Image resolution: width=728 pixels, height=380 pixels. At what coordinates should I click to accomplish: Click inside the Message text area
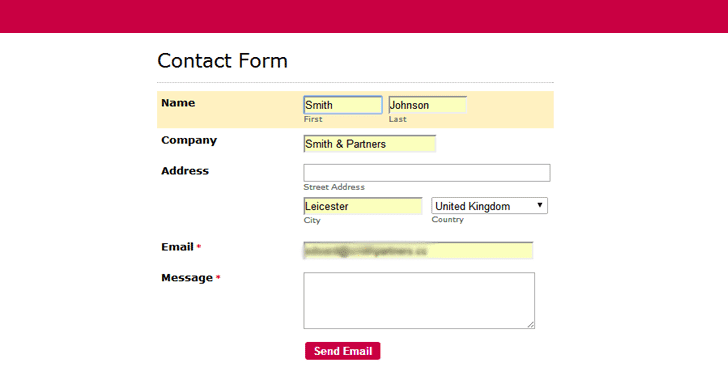tap(419, 301)
